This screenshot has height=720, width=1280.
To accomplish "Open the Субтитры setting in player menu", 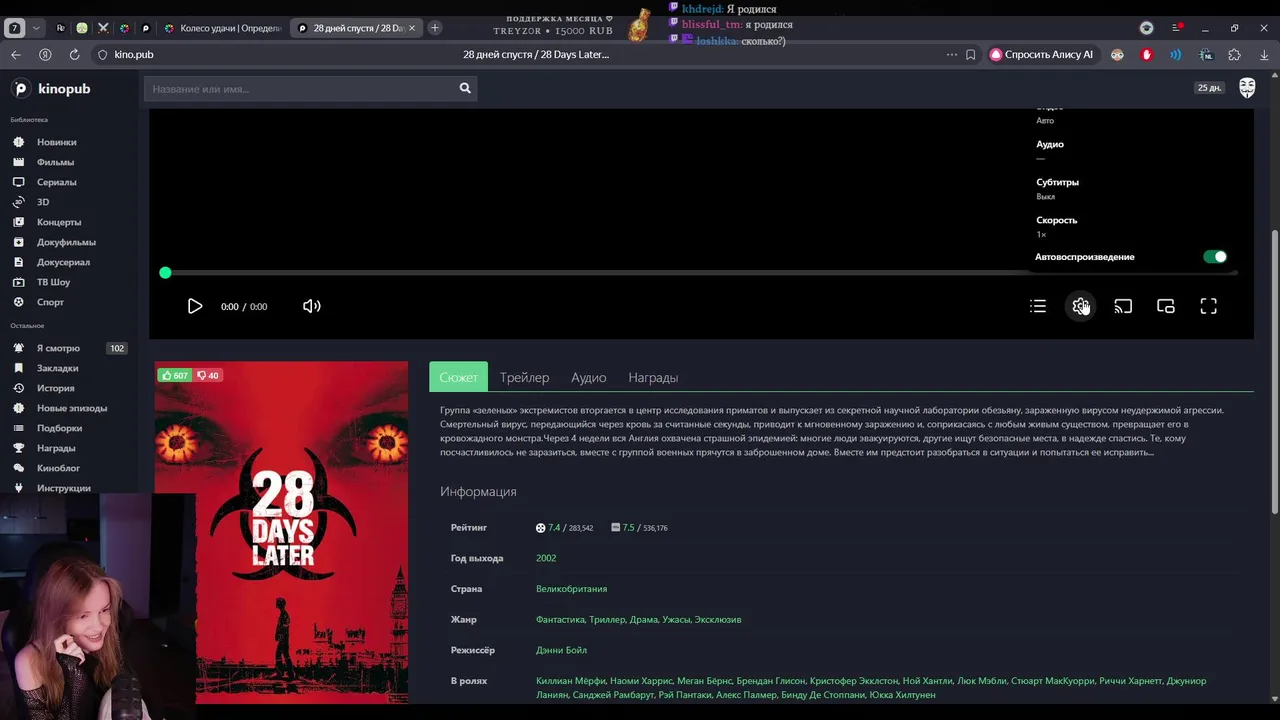I will click(1057, 188).
